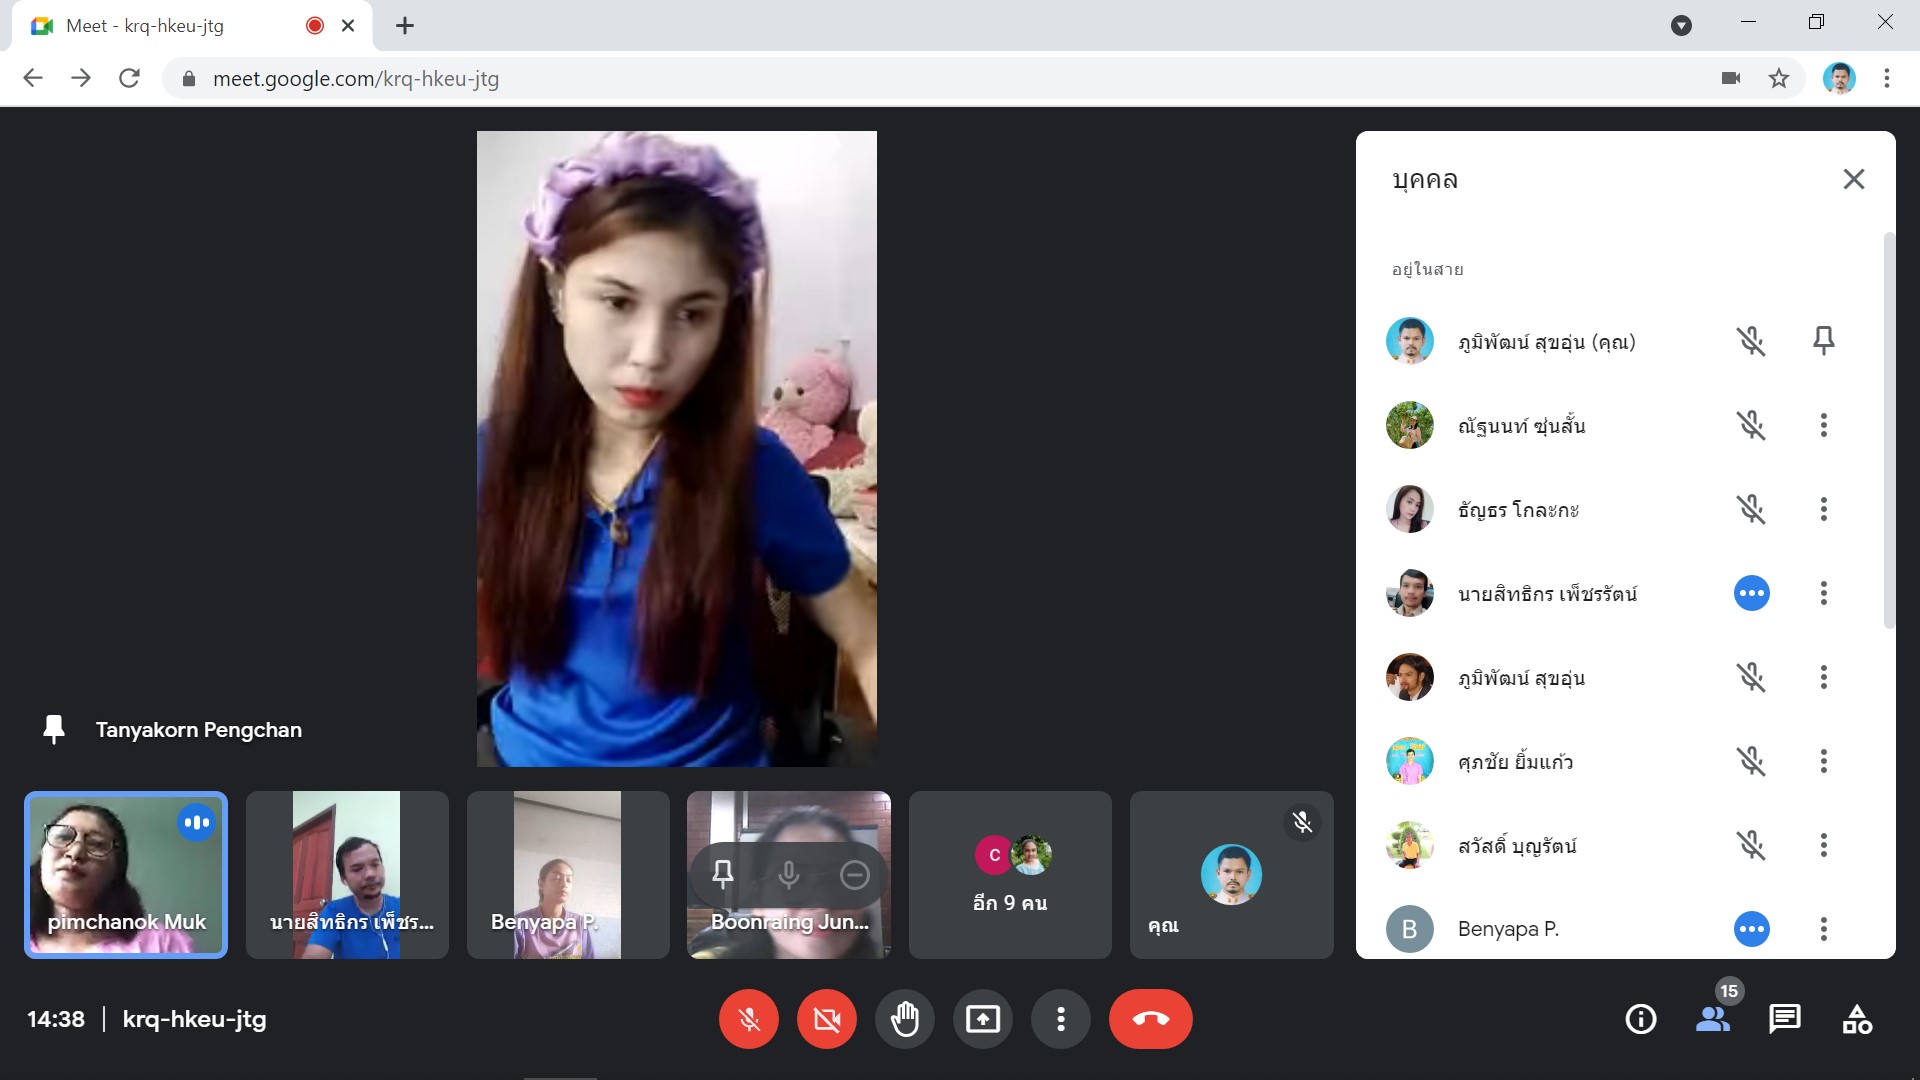Select pimchanok Muk video thumbnail

[x=126, y=875]
